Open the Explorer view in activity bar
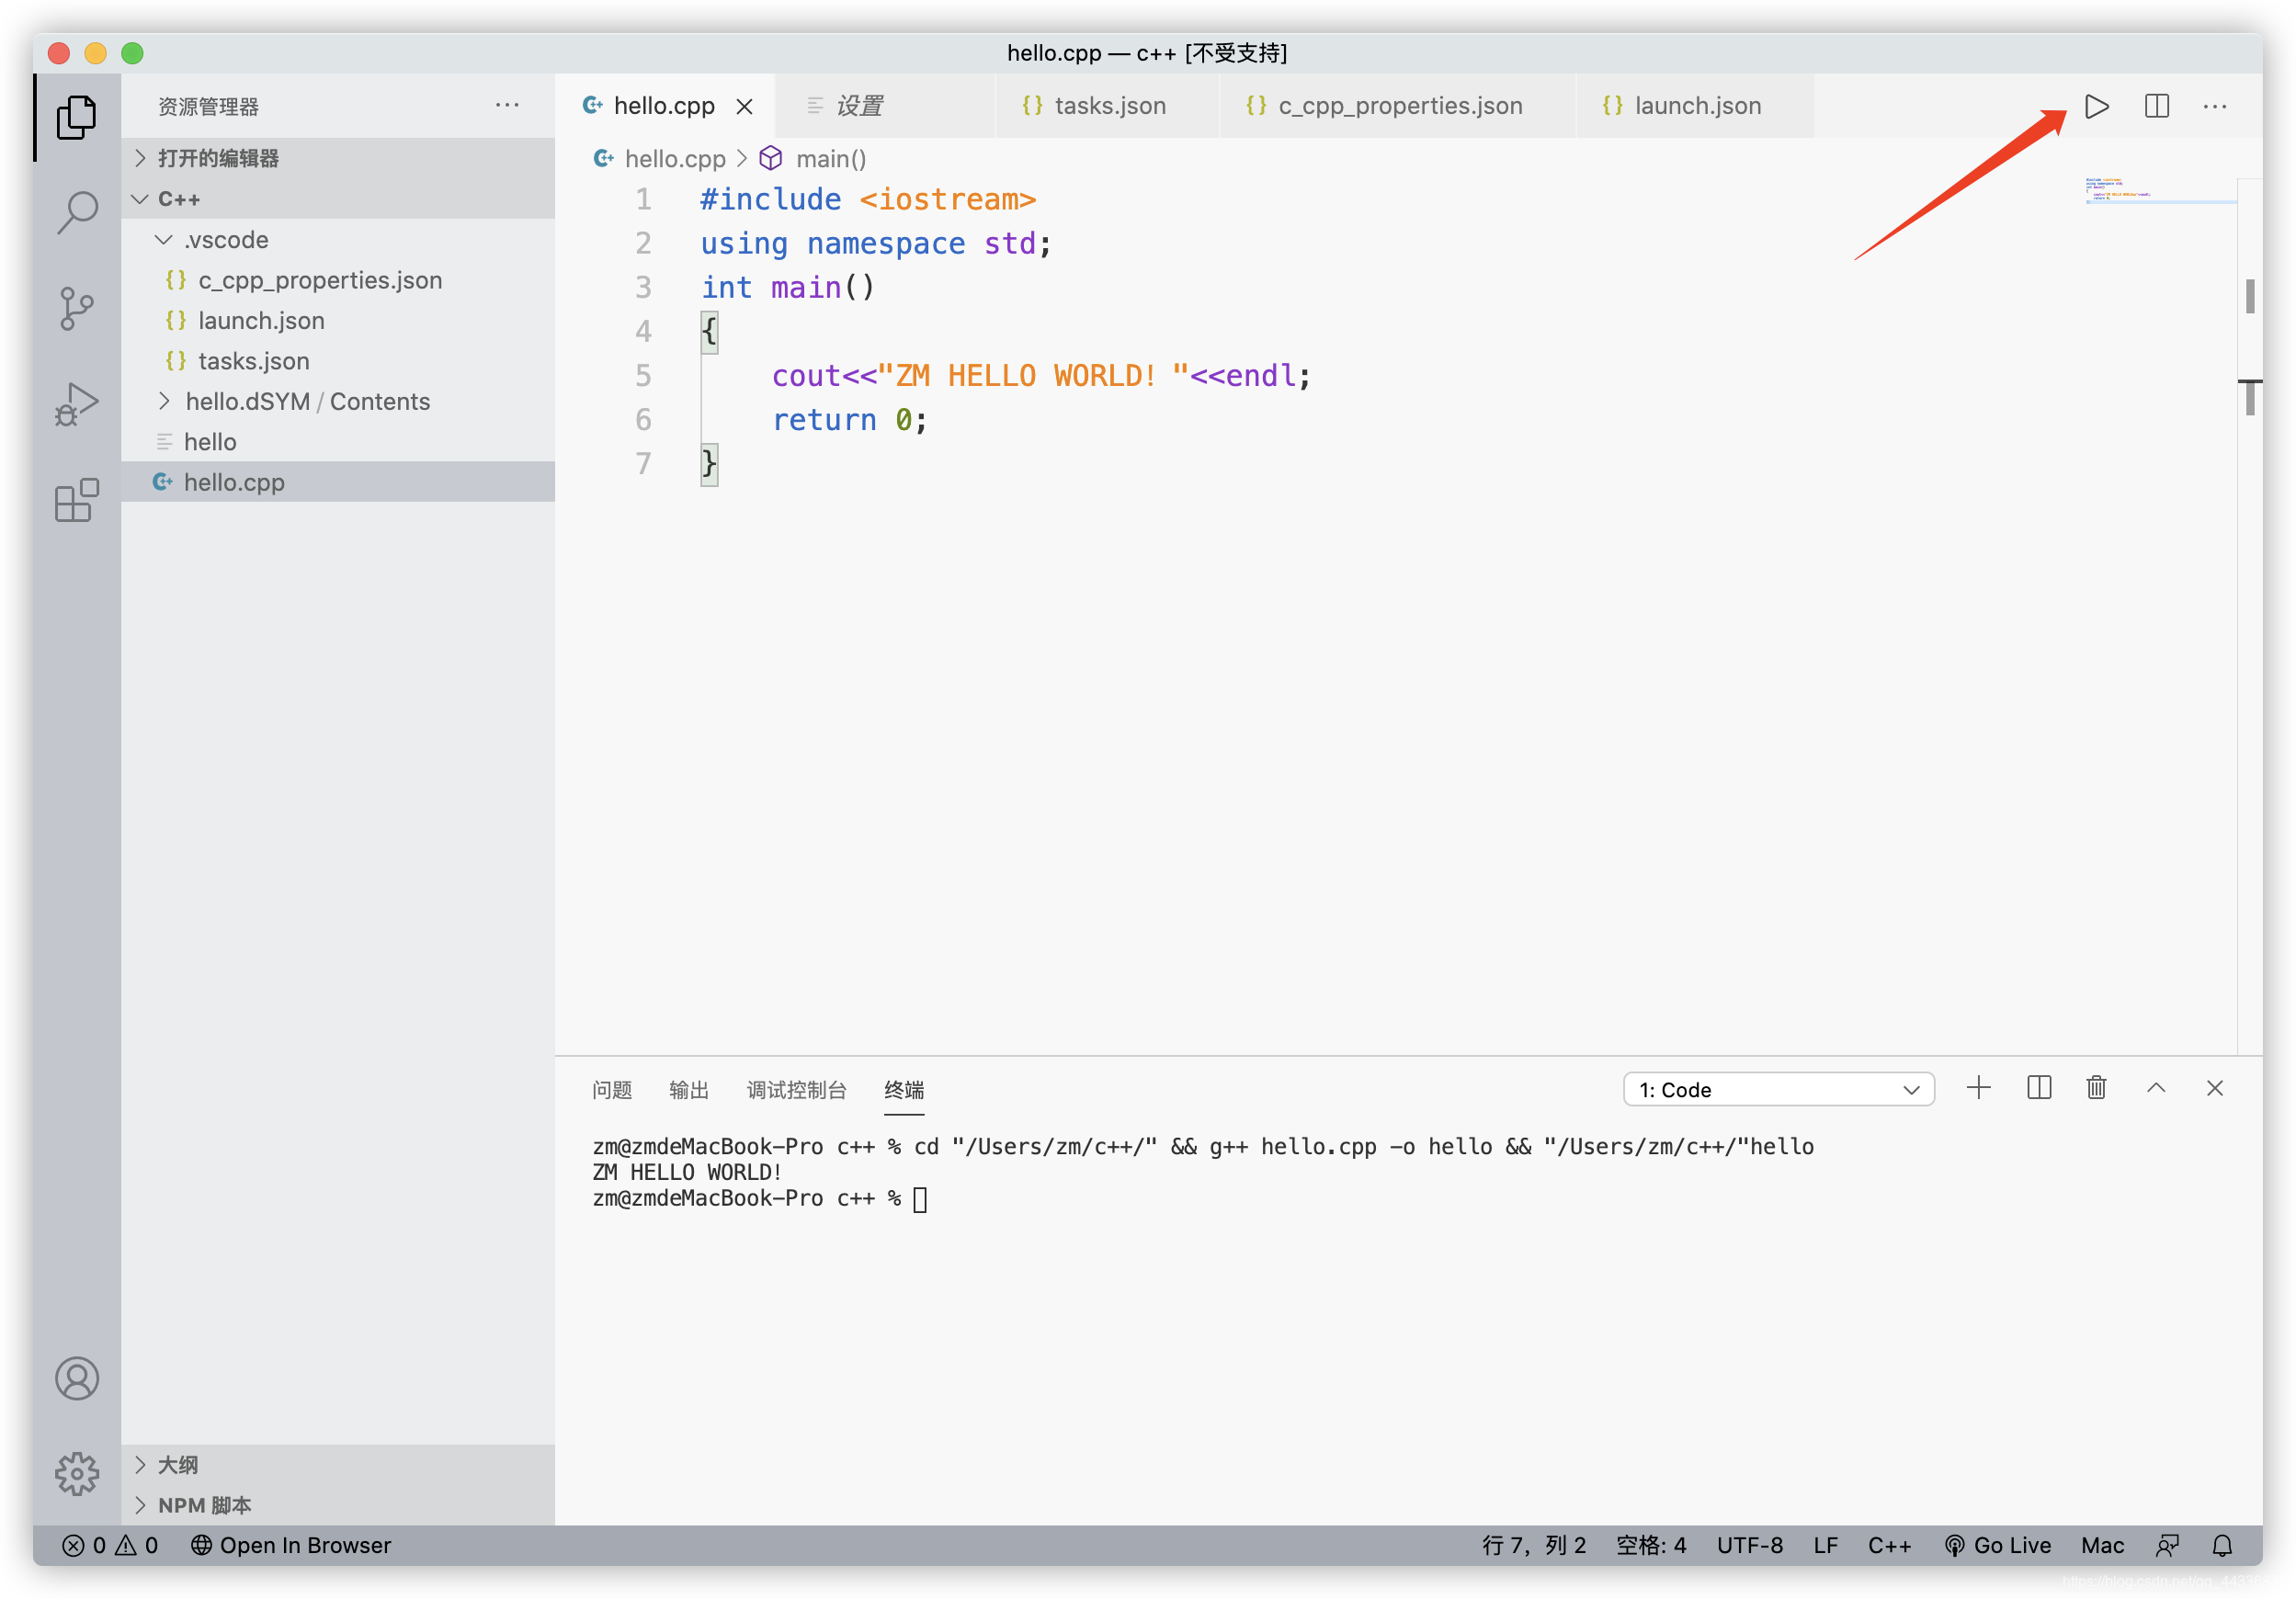 click(x=76, y=117)
